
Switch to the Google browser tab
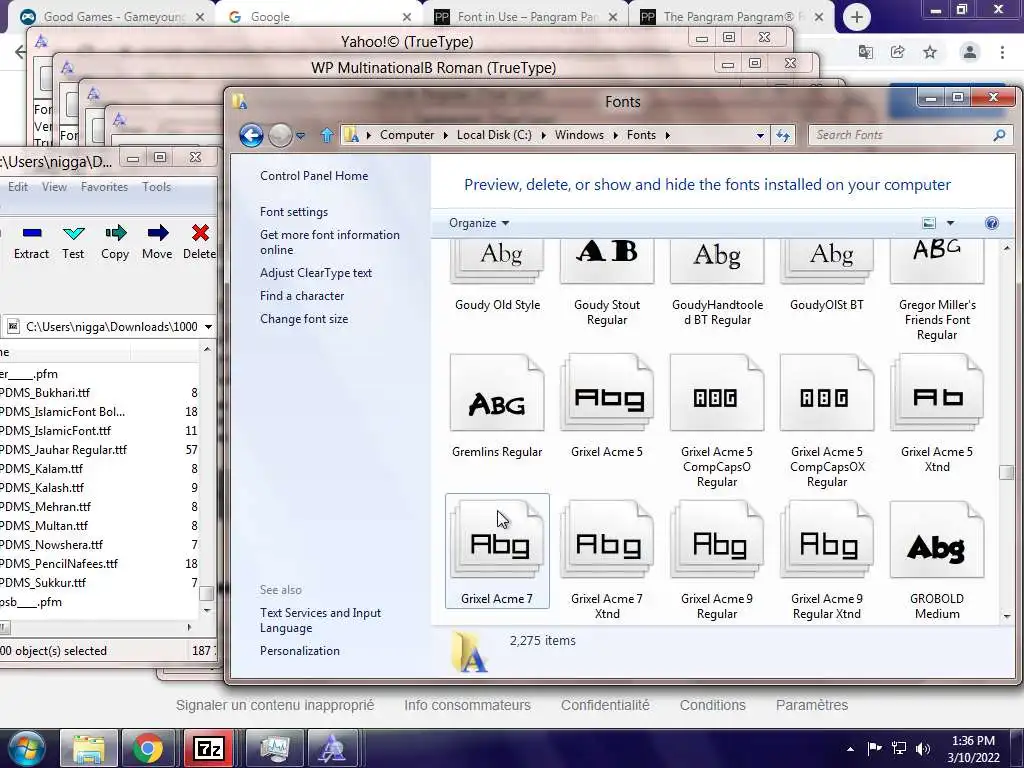tap(320, 17)
